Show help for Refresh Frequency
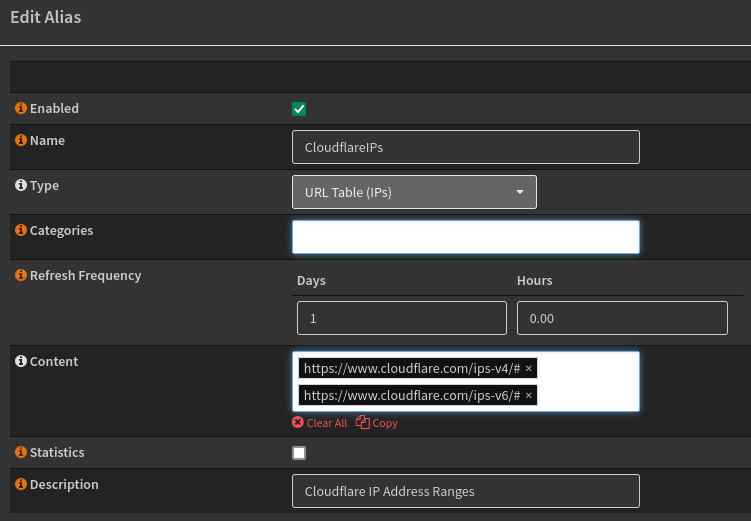 point(21,275)
